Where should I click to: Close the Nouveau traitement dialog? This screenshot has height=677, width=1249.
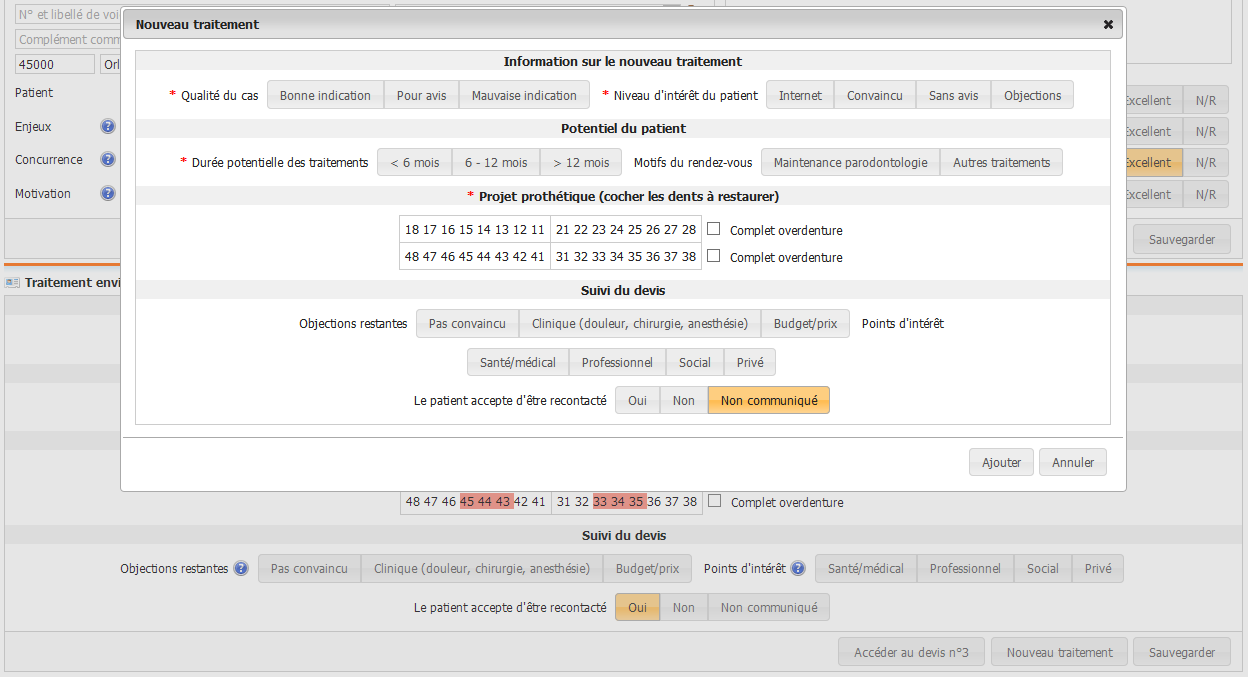(1108, 24)
